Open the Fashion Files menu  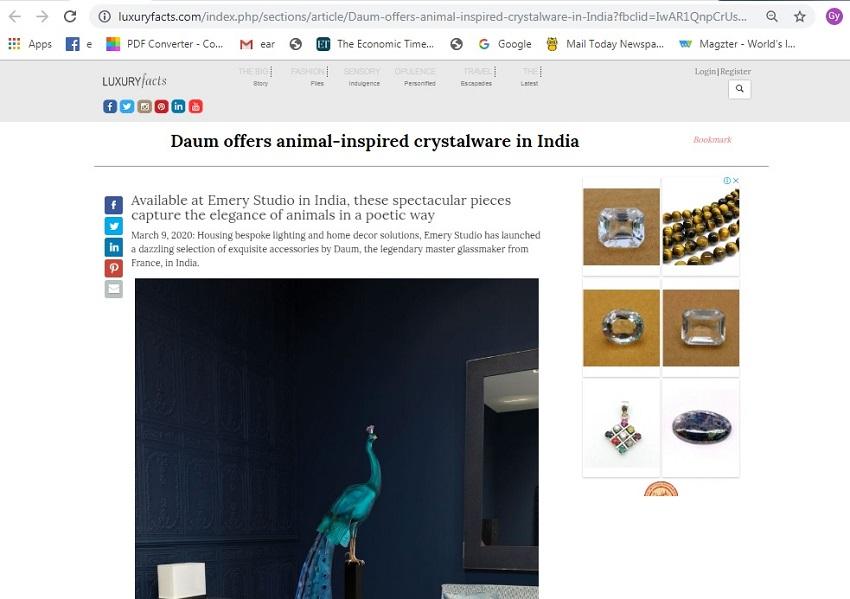(x=310, y=76)
